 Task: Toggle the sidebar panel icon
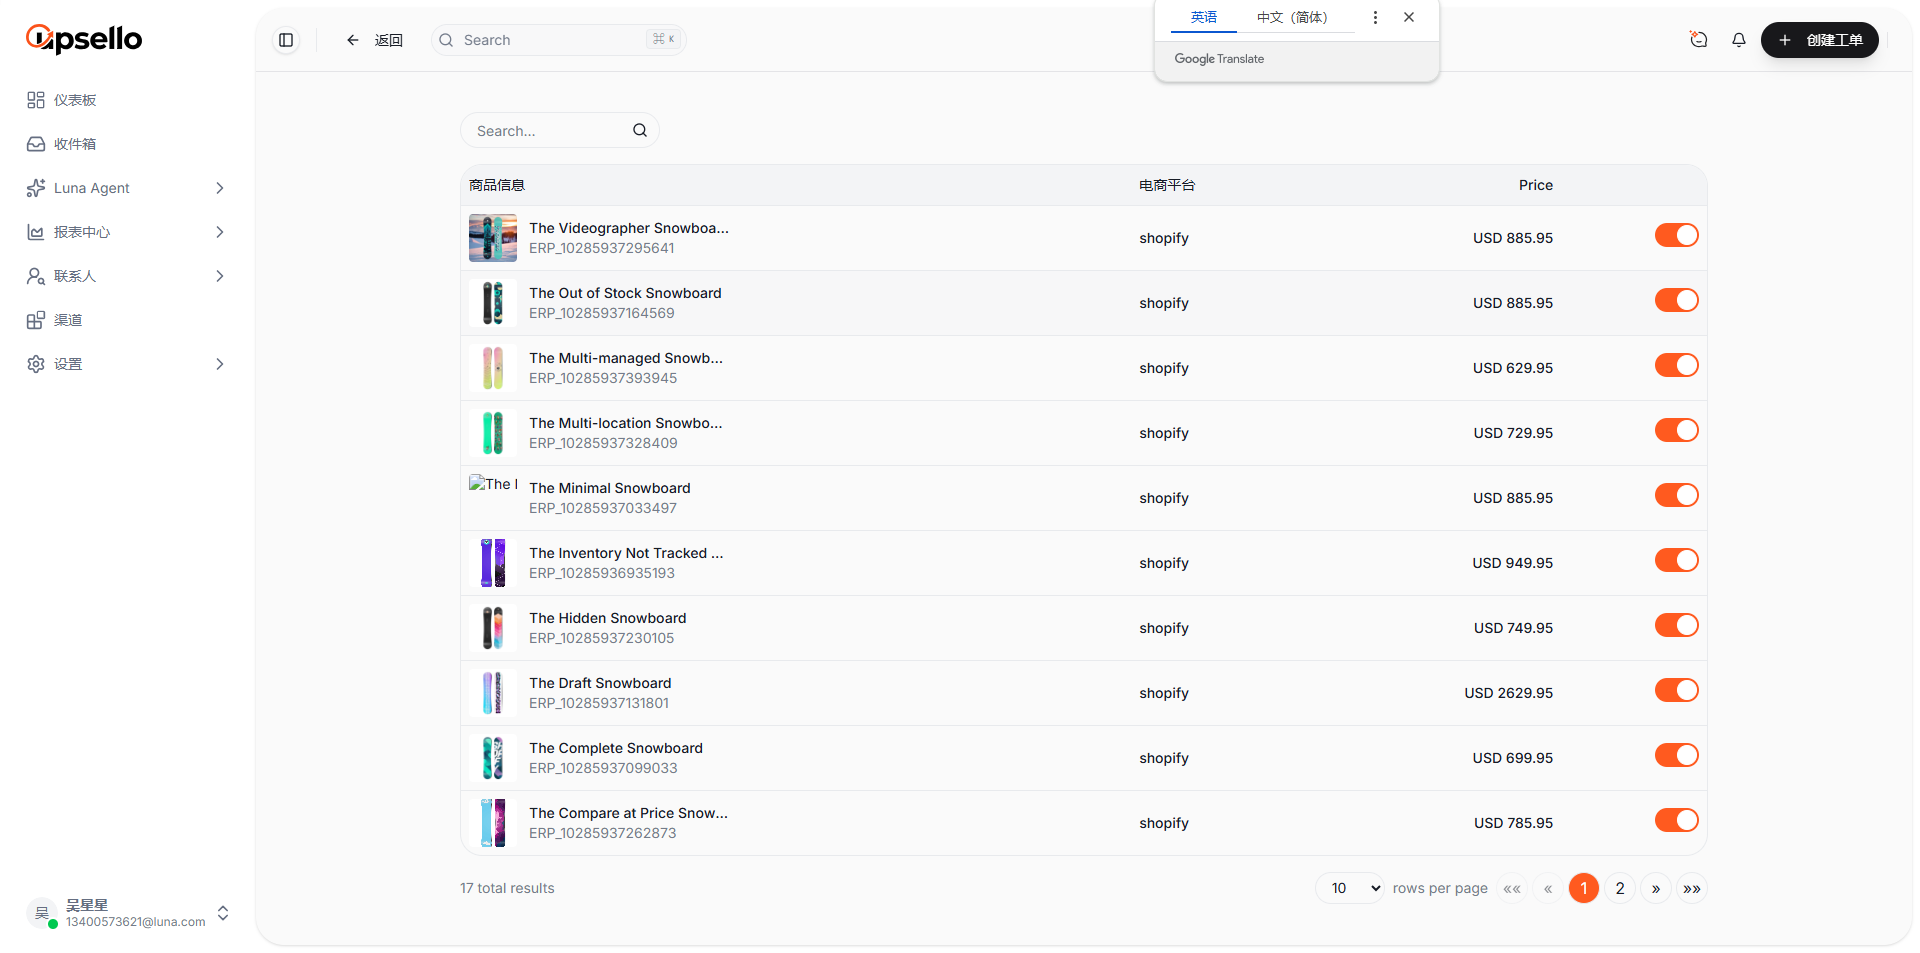(286, 40)
